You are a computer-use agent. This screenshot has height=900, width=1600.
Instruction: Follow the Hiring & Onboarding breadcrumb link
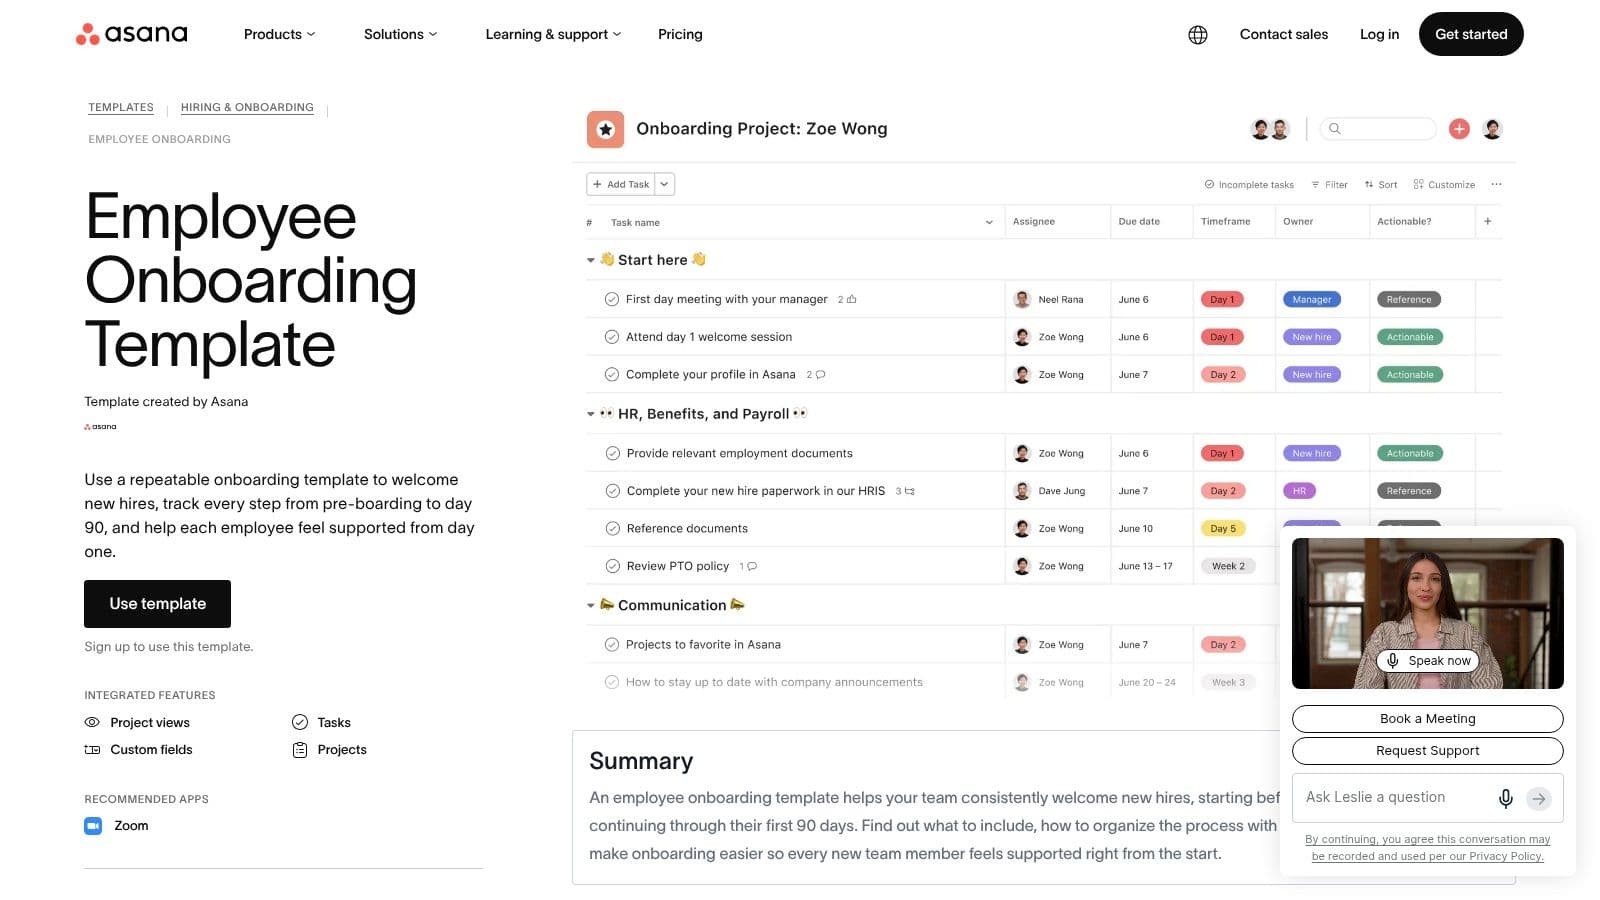tap(247, 107)
